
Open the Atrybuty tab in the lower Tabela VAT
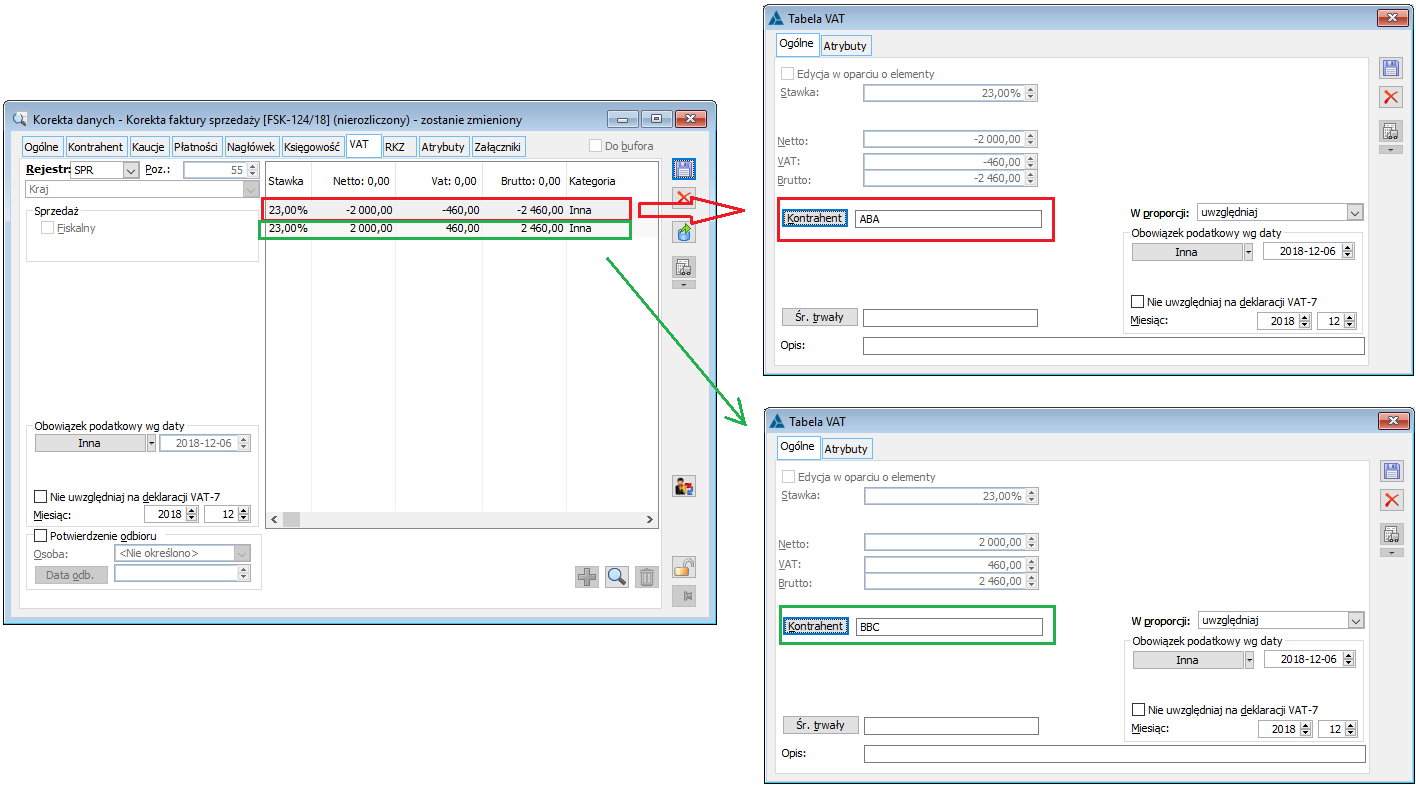tap(846, 449)
